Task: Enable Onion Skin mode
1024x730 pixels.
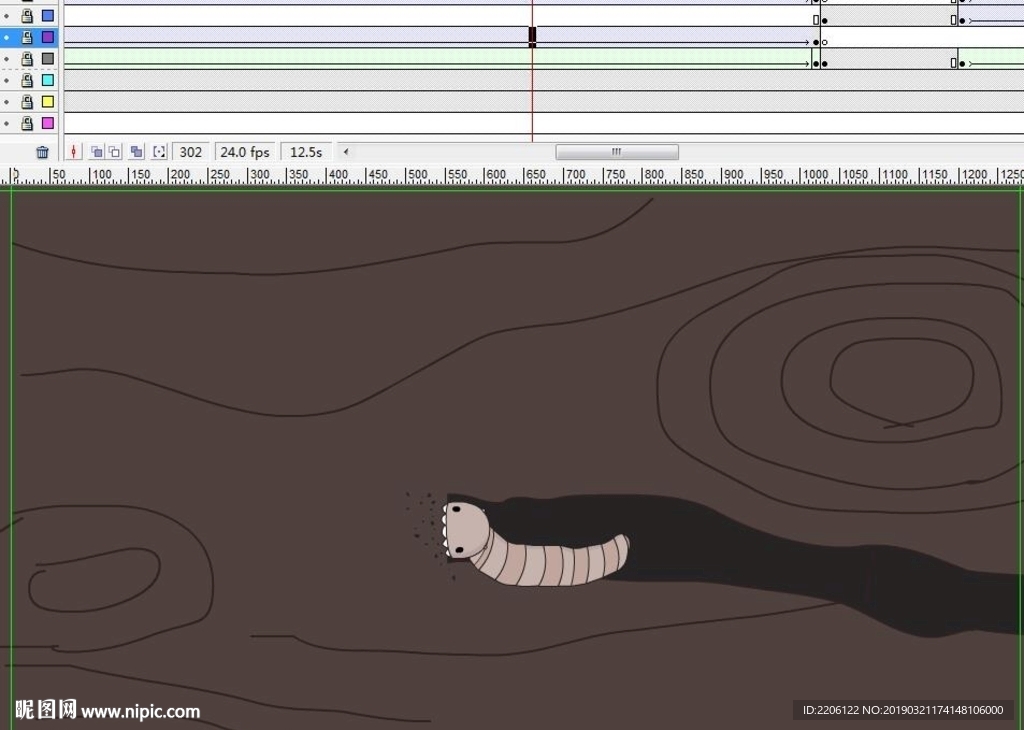Action: (x=97, y=152)
